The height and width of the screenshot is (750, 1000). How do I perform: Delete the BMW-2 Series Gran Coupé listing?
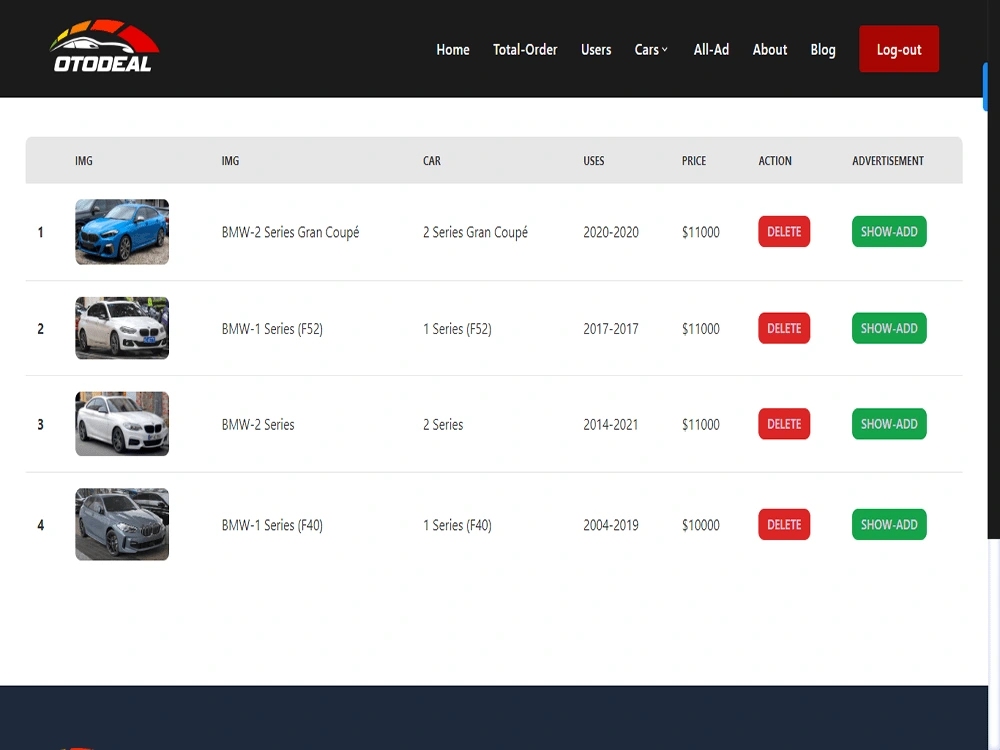coord(784,232)
